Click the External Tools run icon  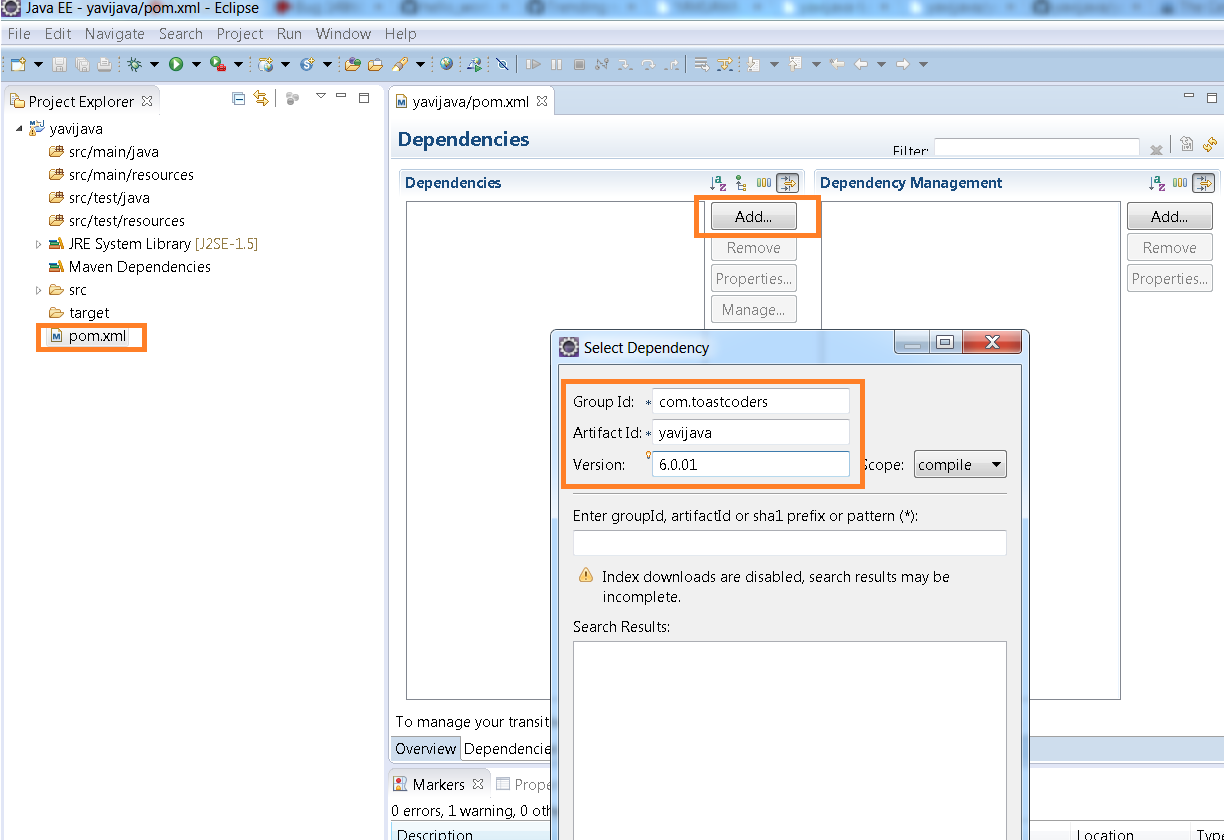pos(217,64)
